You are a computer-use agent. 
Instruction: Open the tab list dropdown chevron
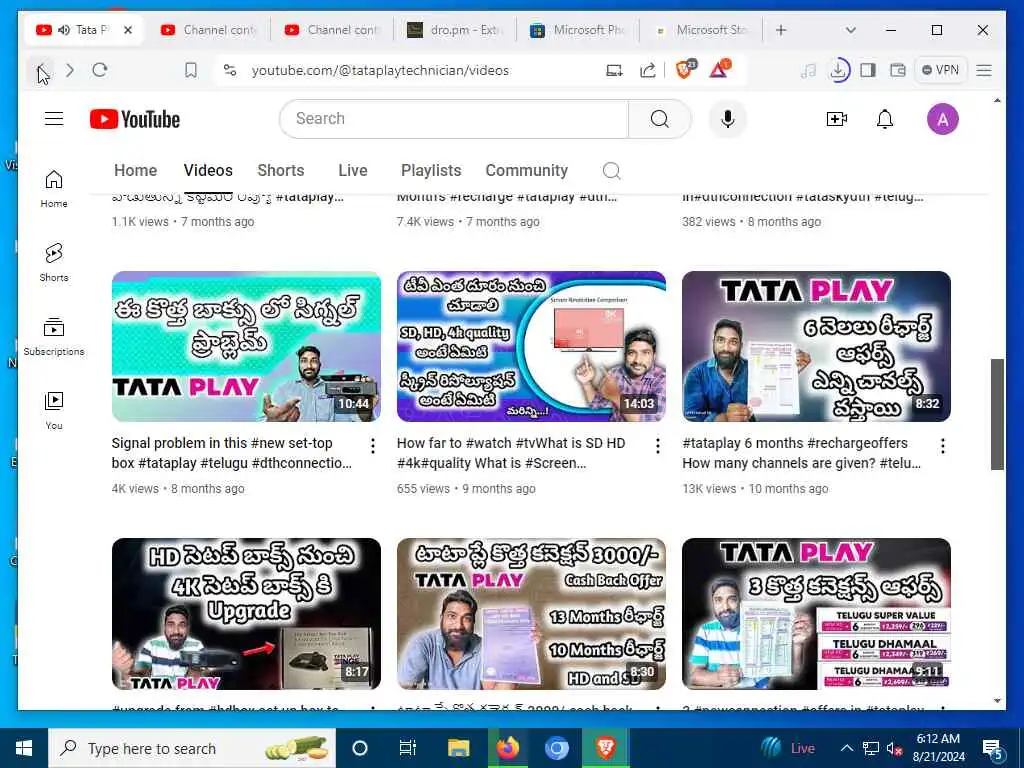point(850,30)
